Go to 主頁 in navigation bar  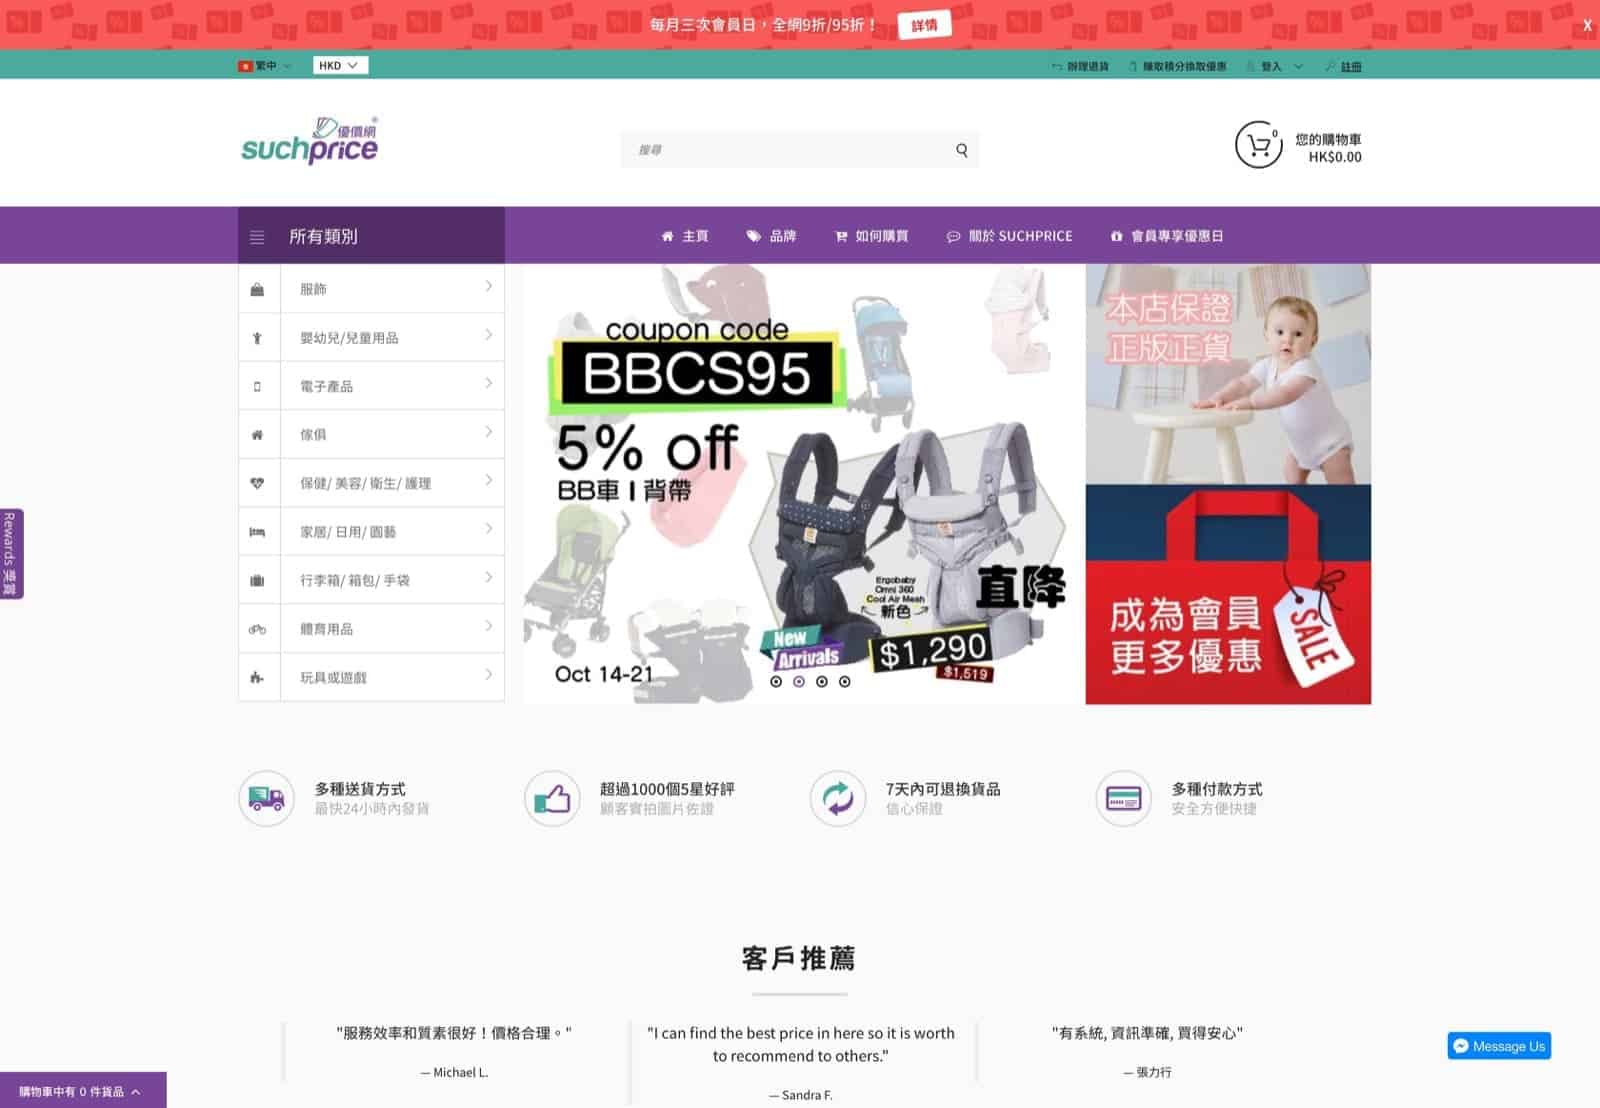click(685, 236)
